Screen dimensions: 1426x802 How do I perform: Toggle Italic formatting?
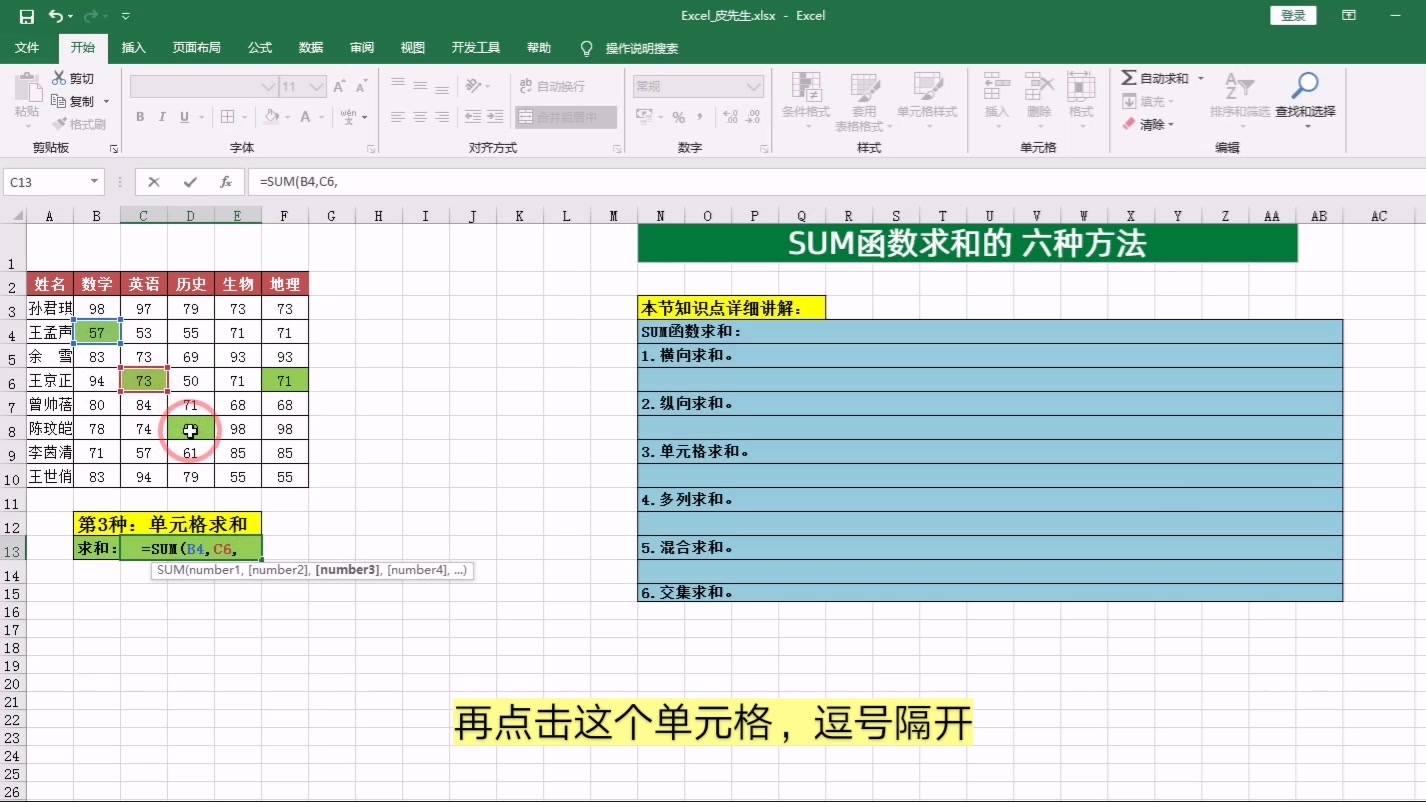(162, 117)
